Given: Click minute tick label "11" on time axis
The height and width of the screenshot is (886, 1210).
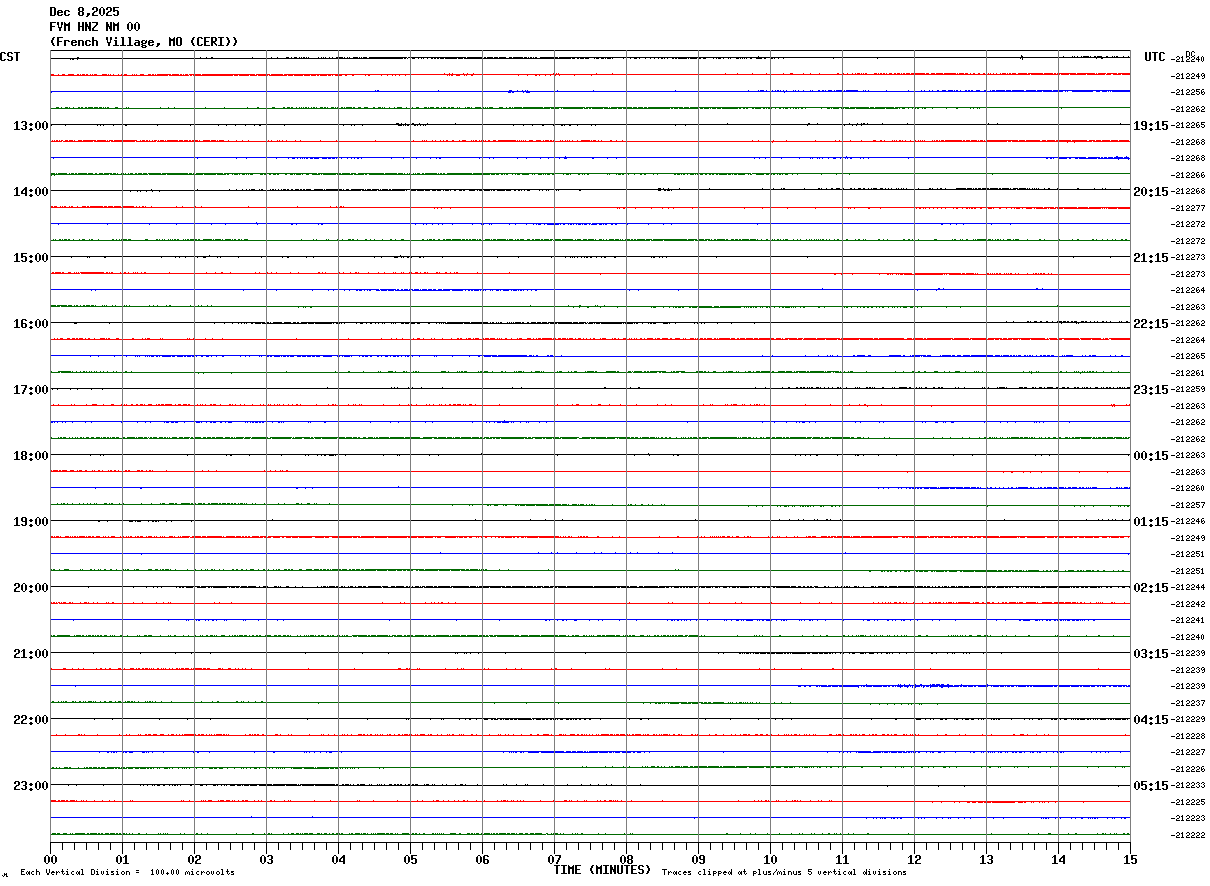Looking at the screenshot, I should 842,859.
